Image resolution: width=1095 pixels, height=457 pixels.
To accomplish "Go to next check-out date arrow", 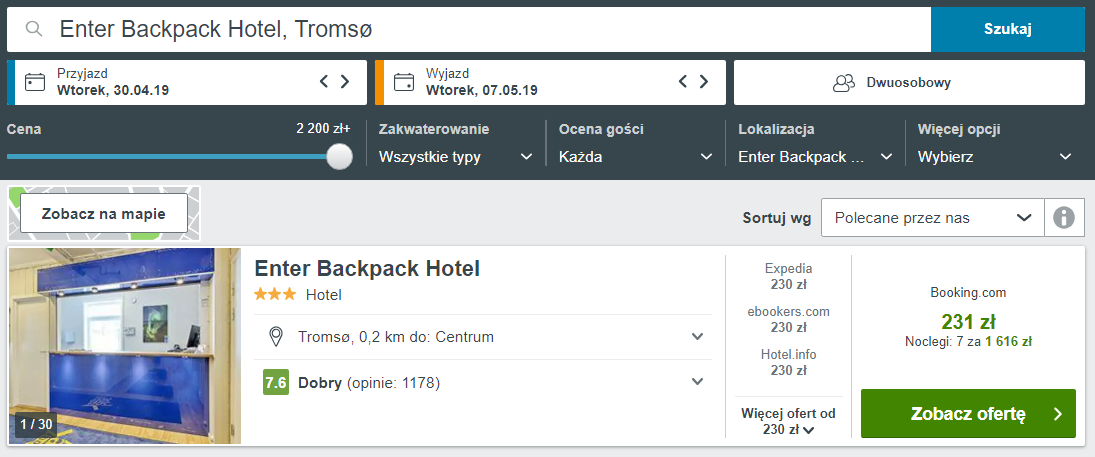I will [x=705, y=82].
